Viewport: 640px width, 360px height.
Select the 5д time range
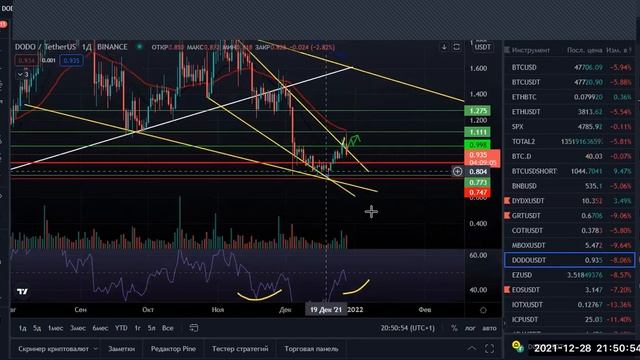click(x=37, y=328)
